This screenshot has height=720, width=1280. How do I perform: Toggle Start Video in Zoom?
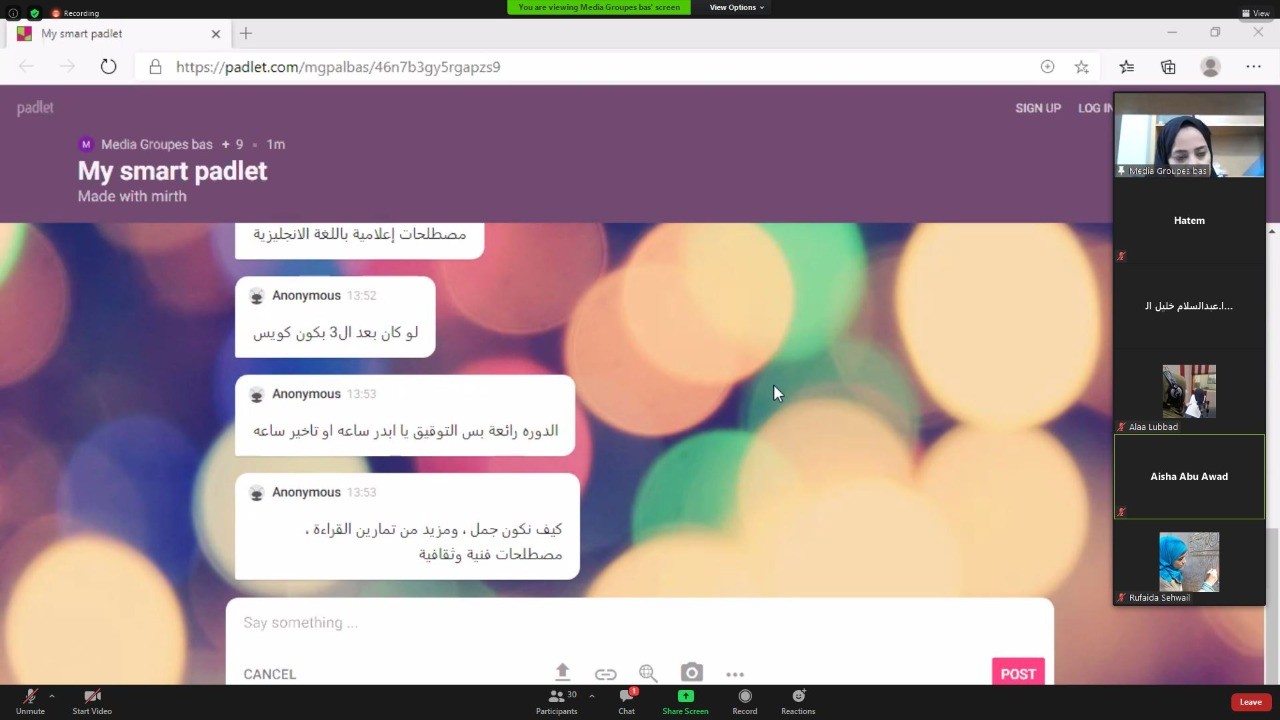click(x=92, y=701)
